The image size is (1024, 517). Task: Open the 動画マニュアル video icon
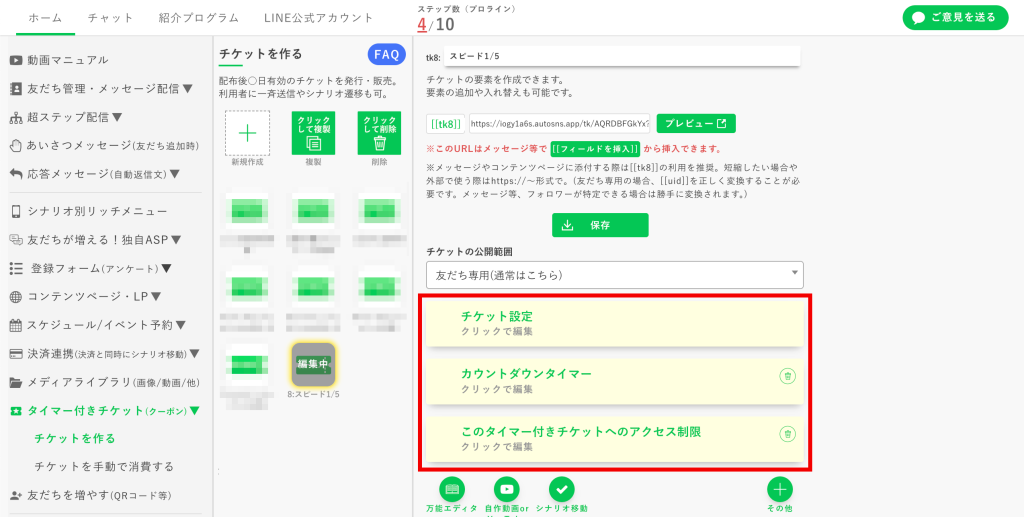(16, 60)
